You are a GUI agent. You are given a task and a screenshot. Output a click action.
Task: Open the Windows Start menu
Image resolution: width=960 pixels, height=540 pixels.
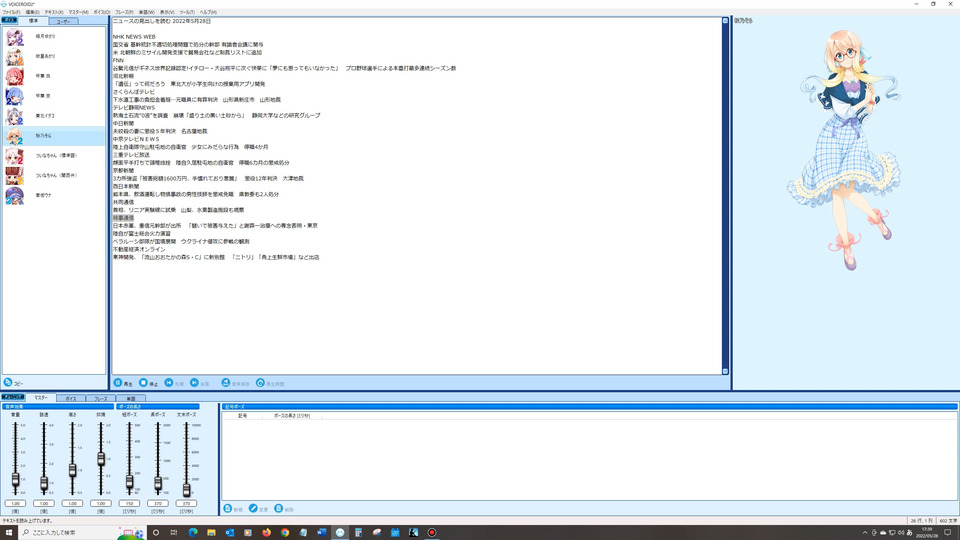tap(9, 533)
